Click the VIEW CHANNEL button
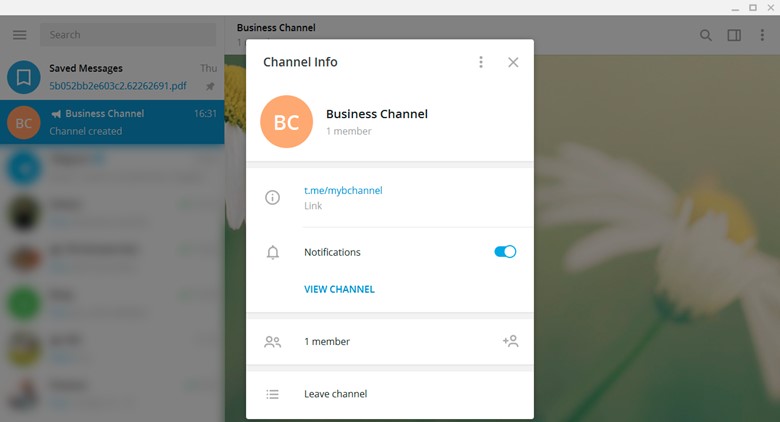The image size is (780, 422). point(339,289)
